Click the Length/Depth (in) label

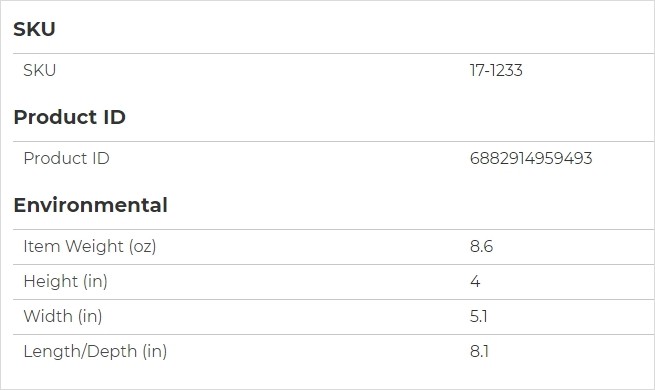pos(95,351)
